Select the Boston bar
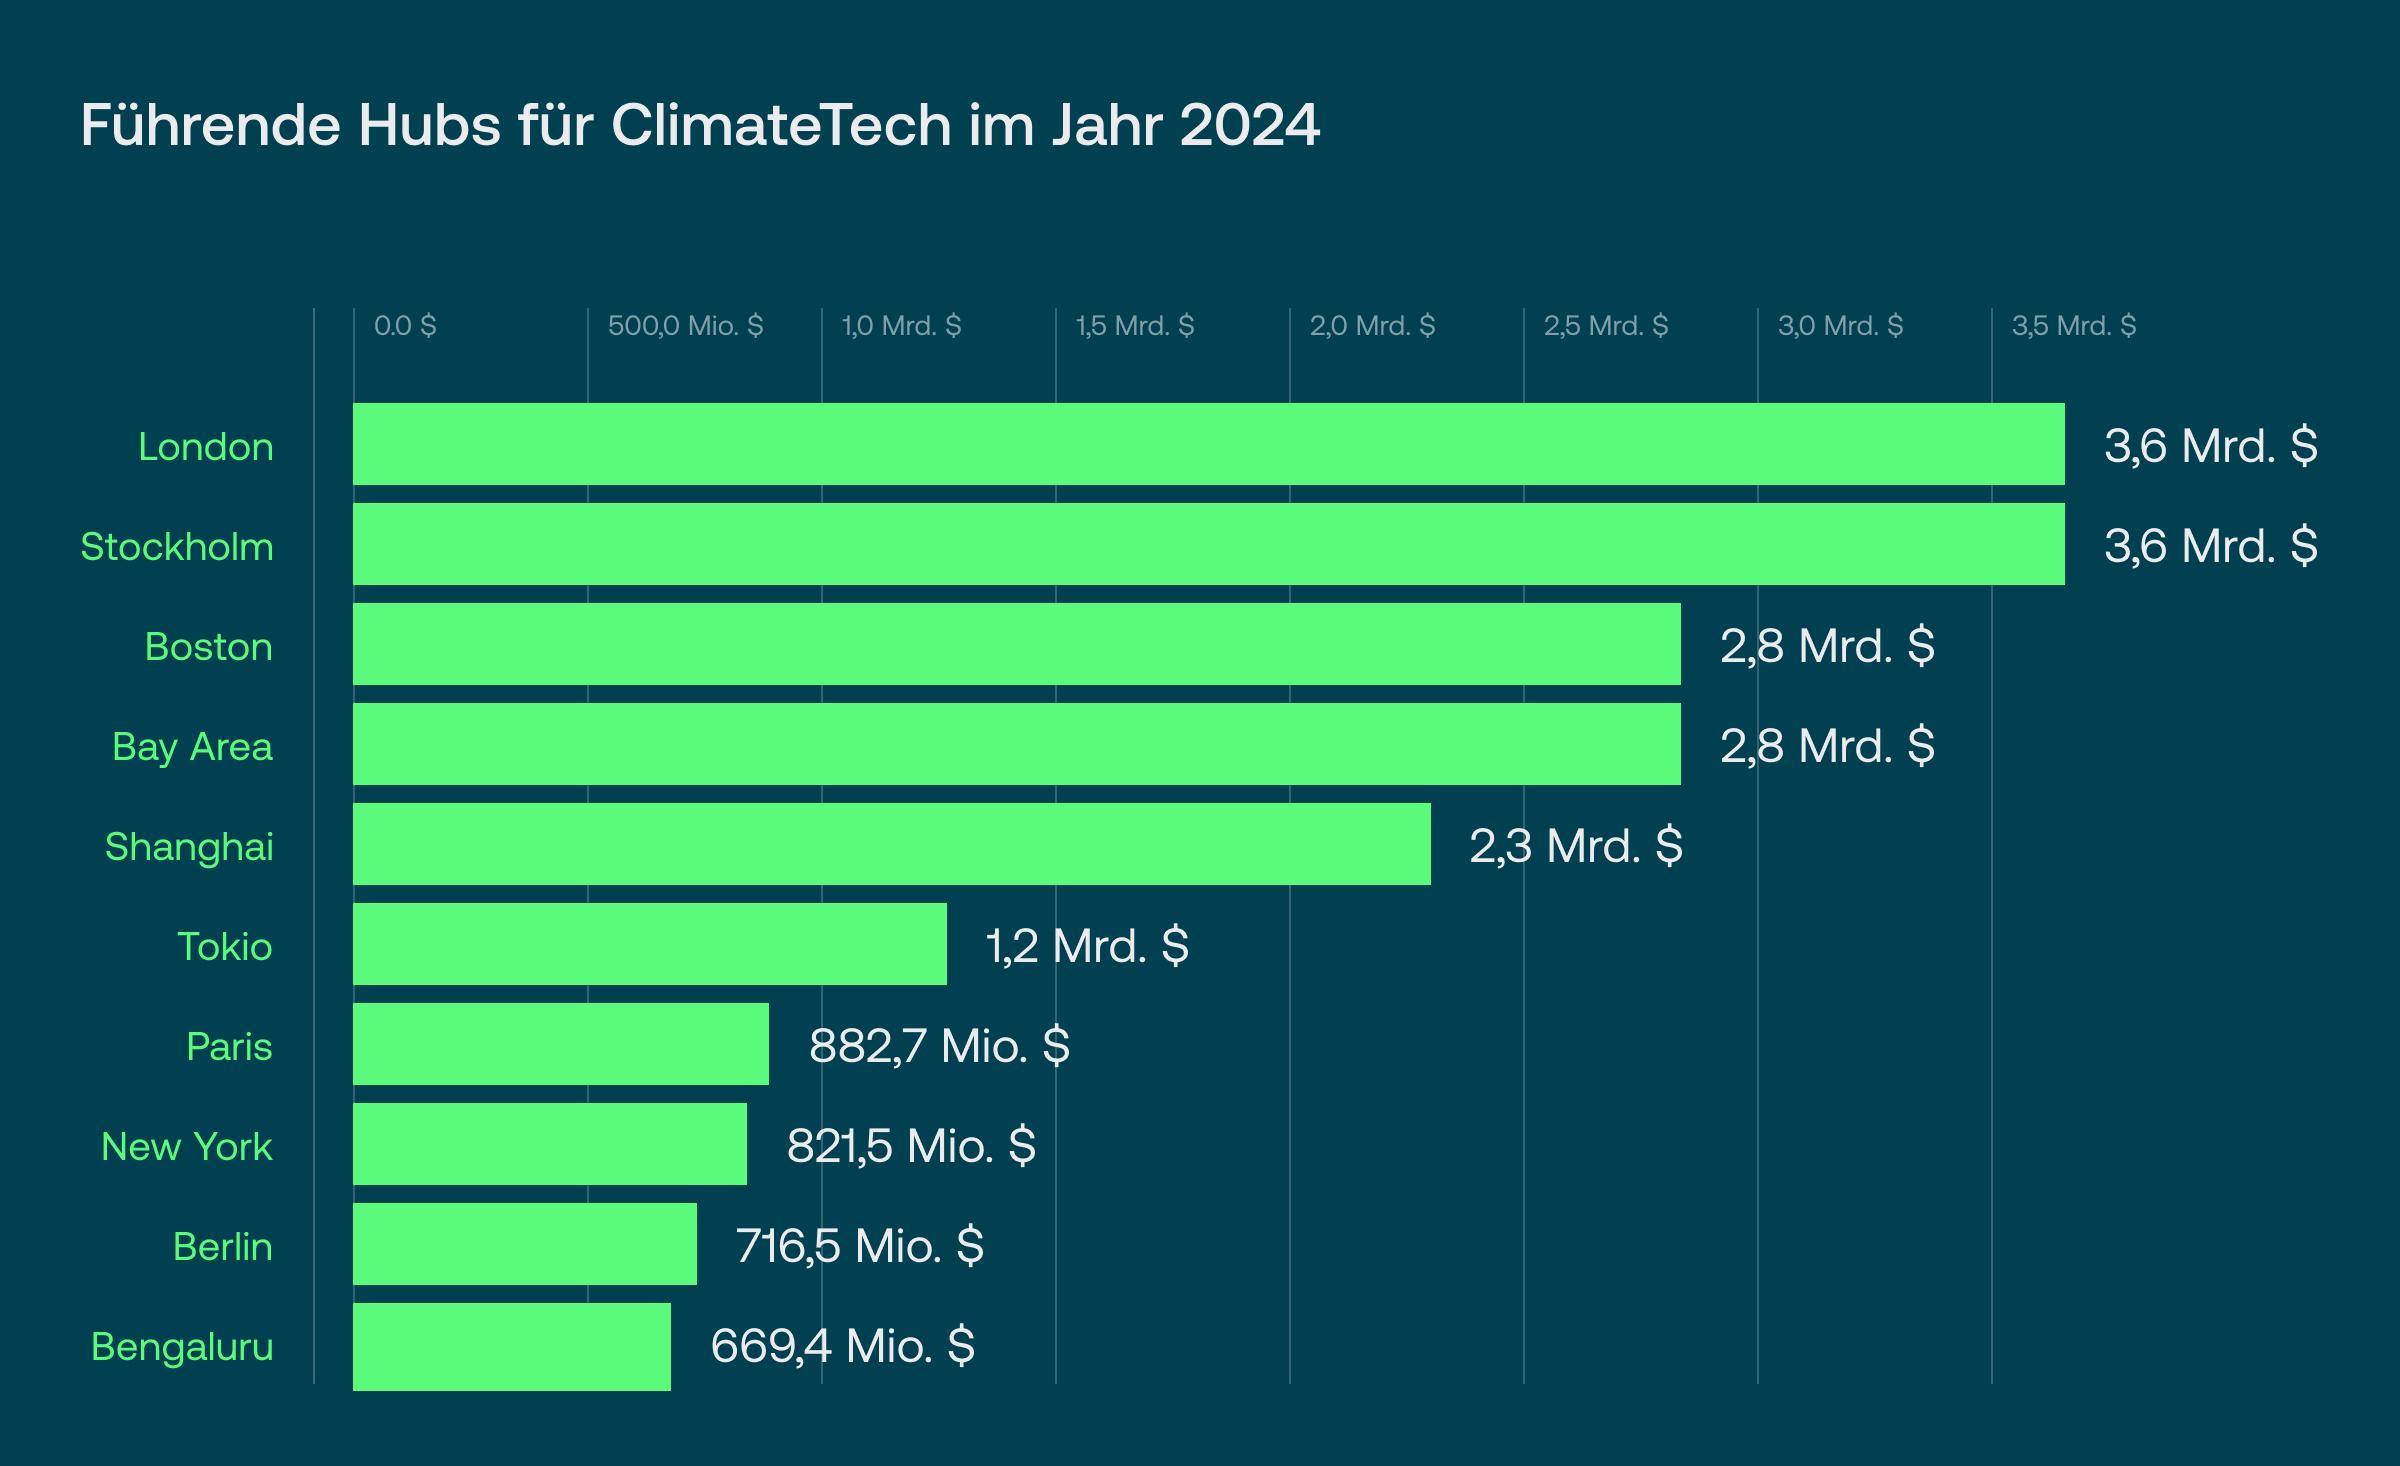 pyautogui.click(x=1016, y=644)
